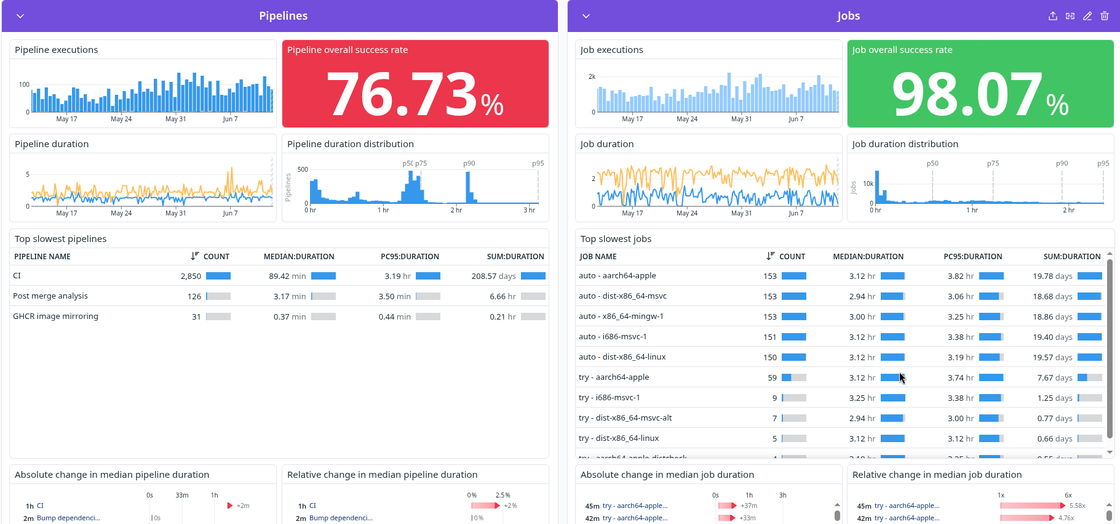Select the try - dist-x86_64-msvc-alt job row
Viewport: 1120px width, 524px height.
(x=841, y=418)
